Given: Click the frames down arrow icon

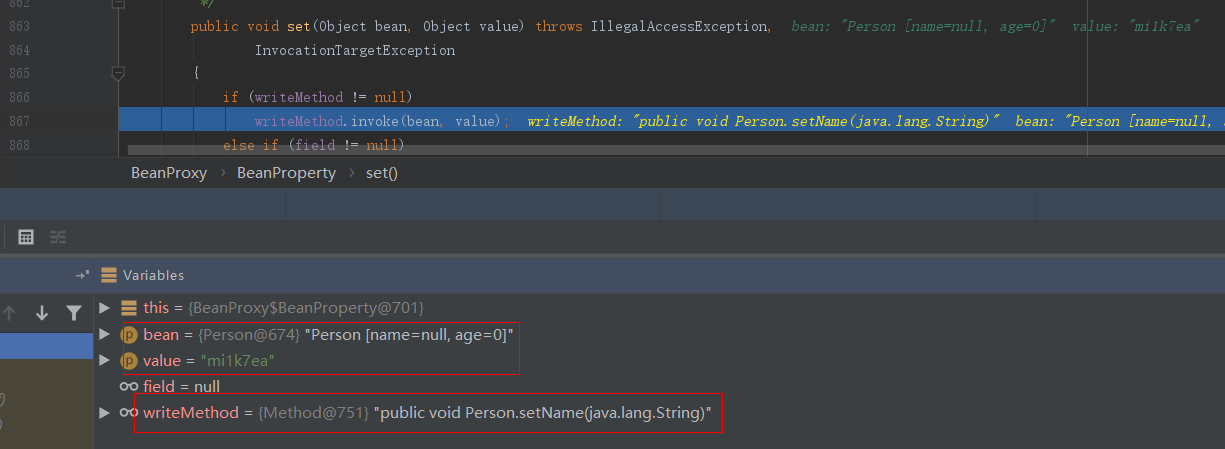Looking at the screenshot, I should click(42, 313).
